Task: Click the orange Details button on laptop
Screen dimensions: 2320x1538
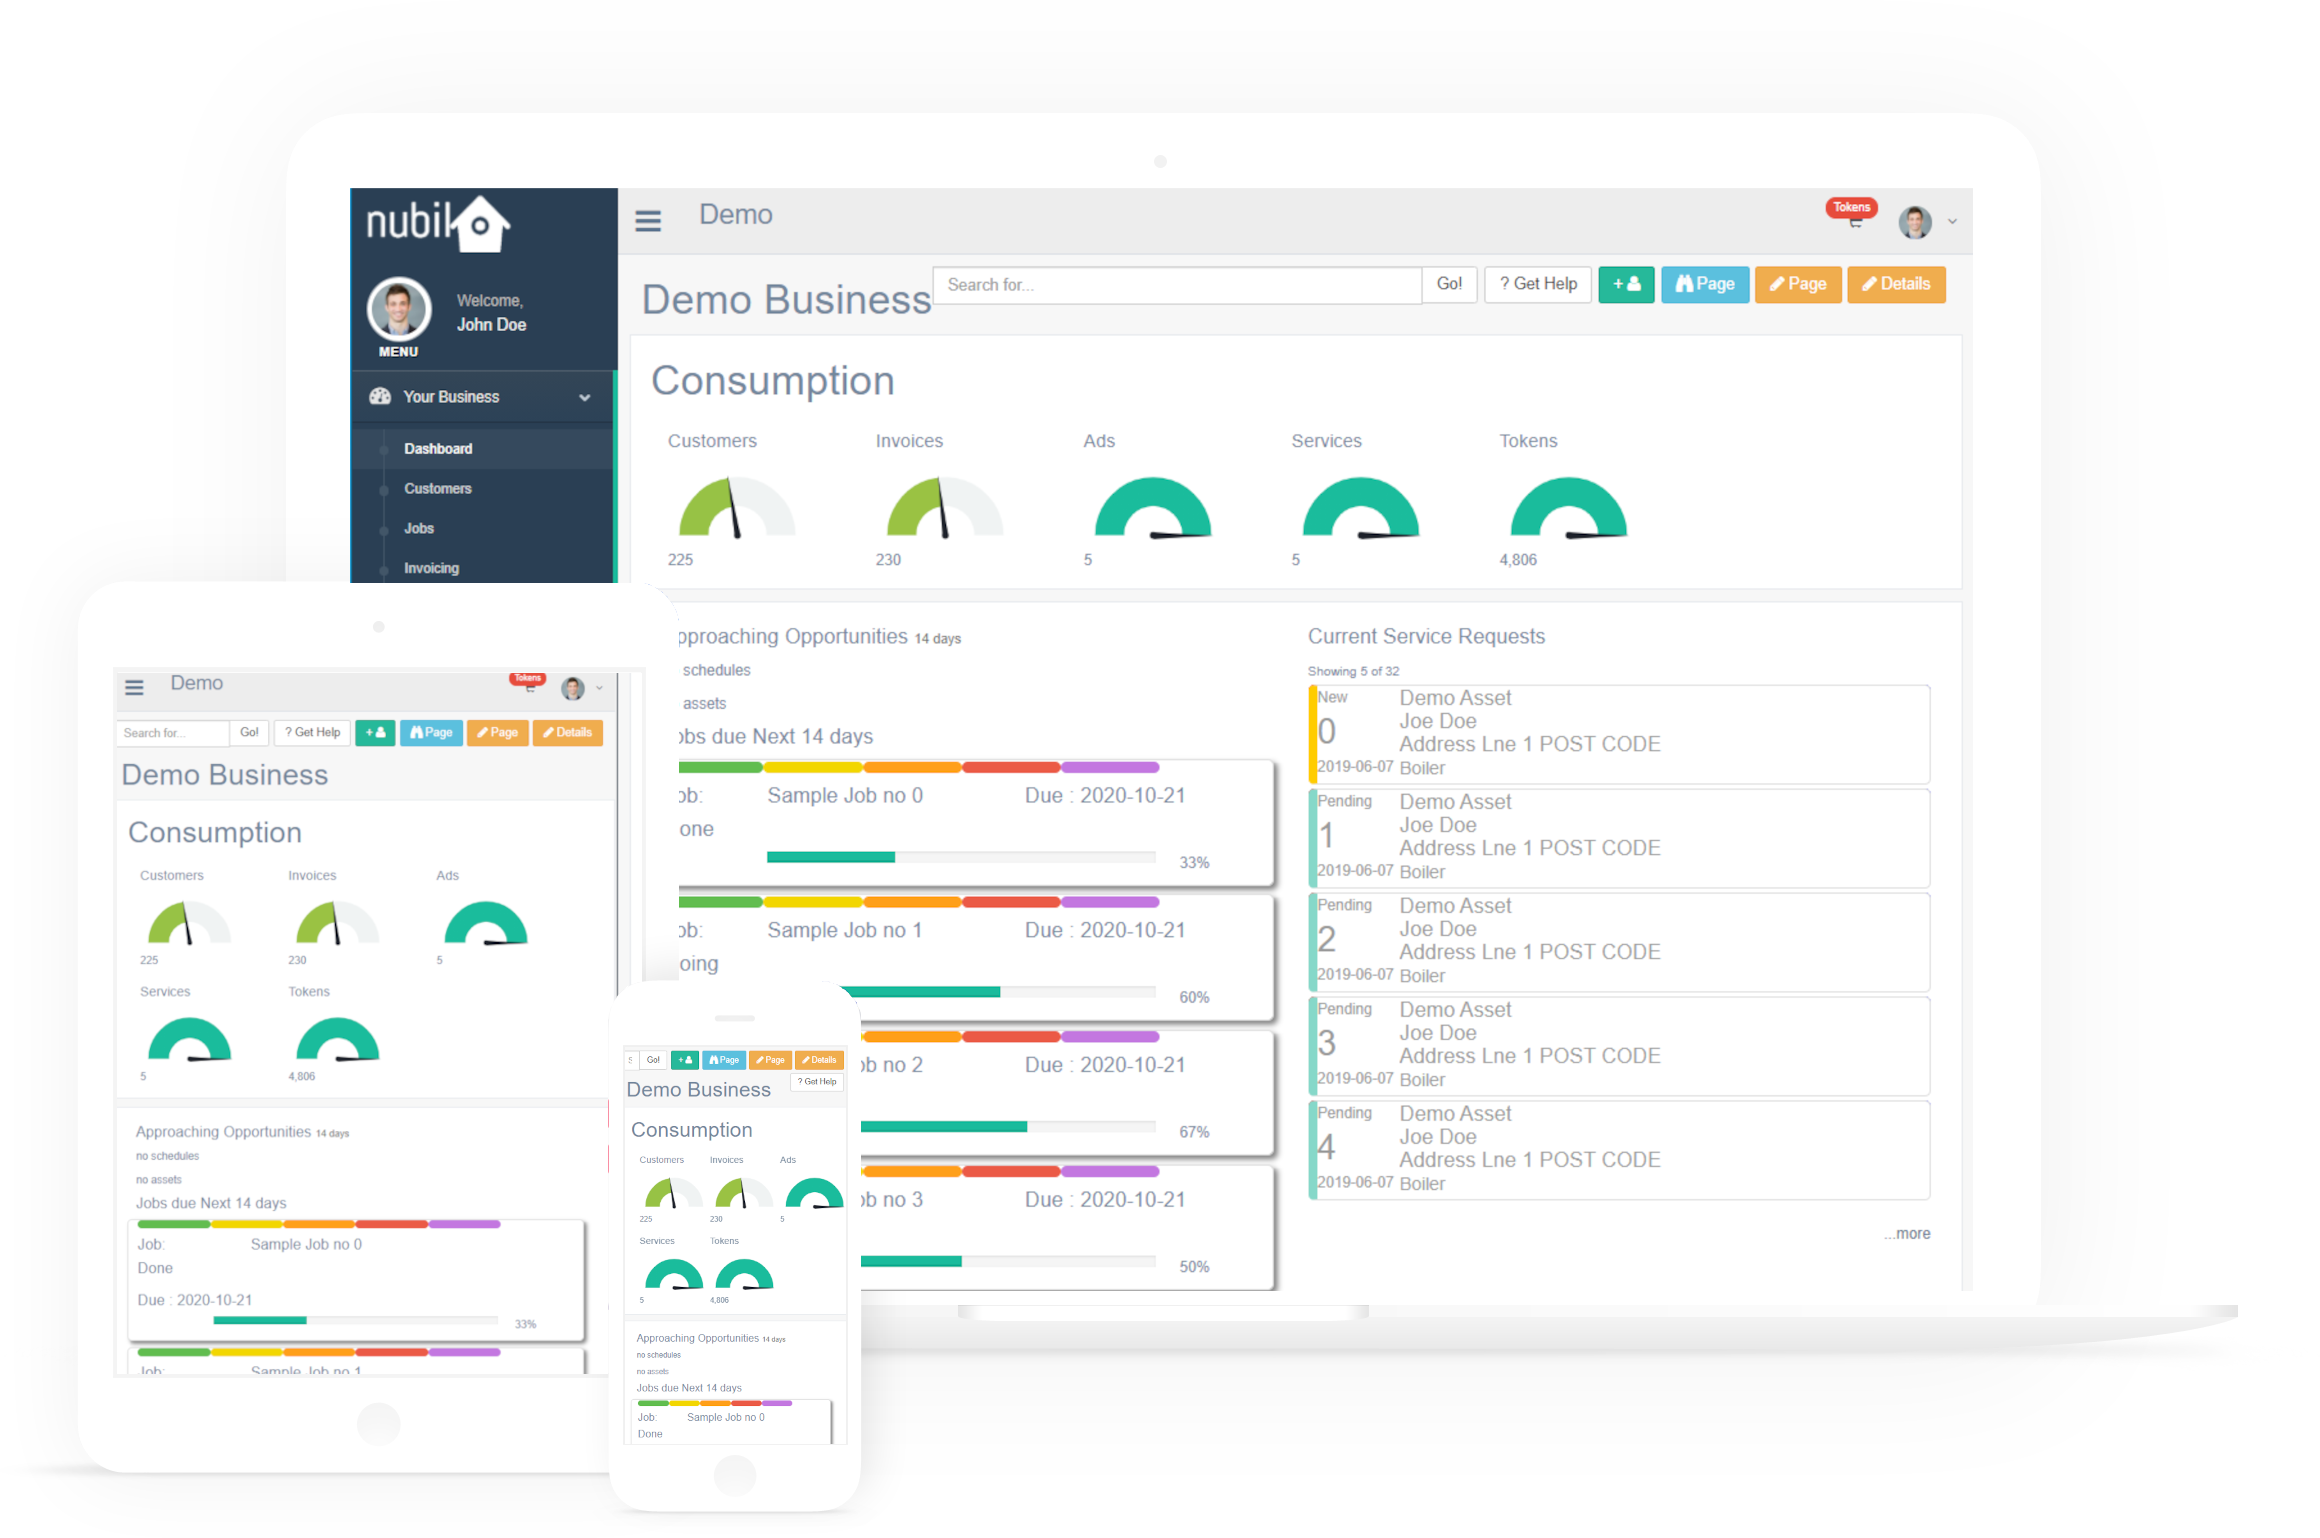Action: 1896,284
